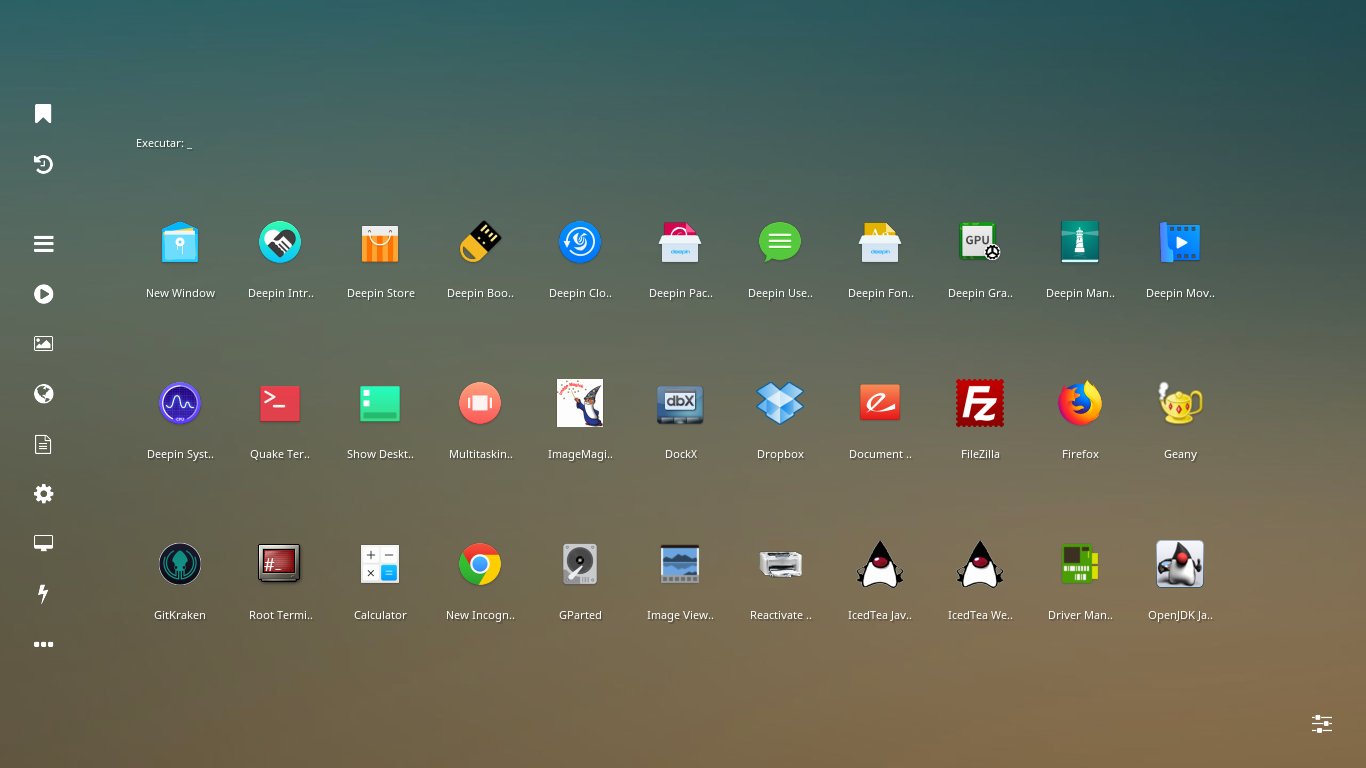
Task: Open the DockX application icon
Action: (x=680, y=403)
